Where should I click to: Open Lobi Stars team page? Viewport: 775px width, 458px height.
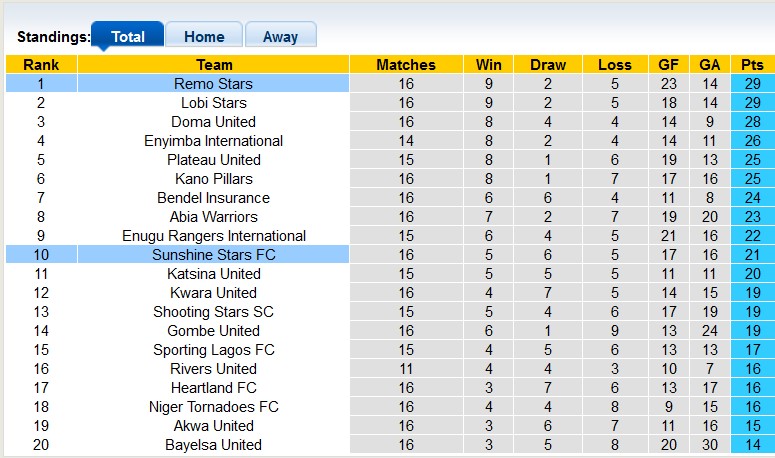(x=213, y=103)
